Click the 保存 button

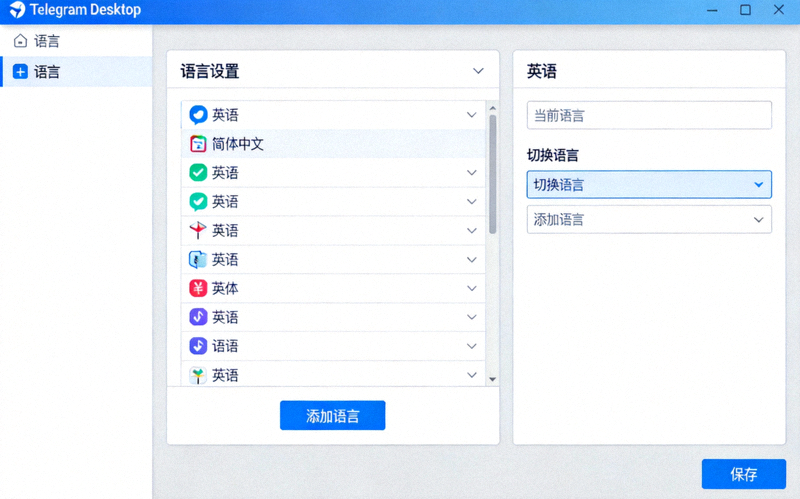point(743,474)
